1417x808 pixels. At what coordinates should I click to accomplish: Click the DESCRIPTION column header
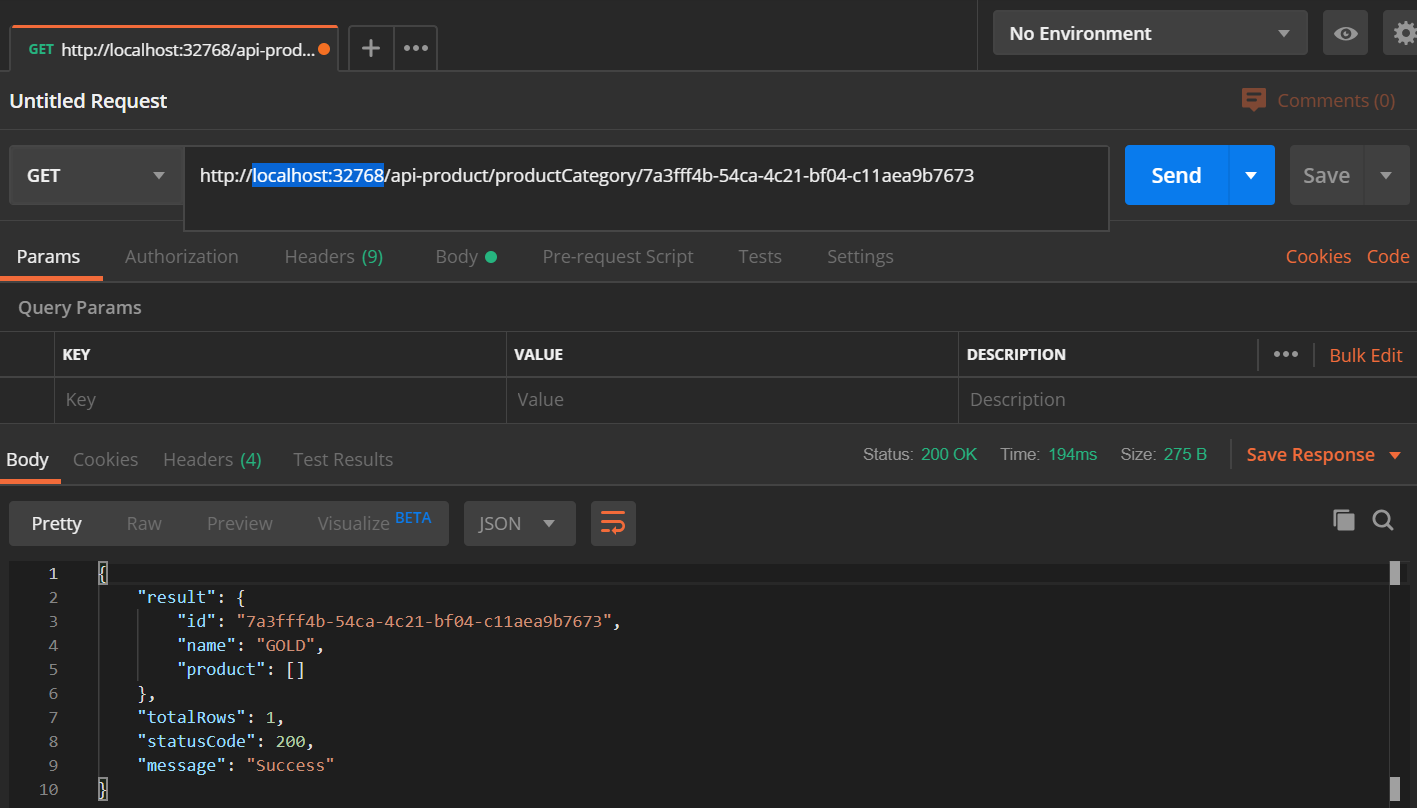(1016, 355)
